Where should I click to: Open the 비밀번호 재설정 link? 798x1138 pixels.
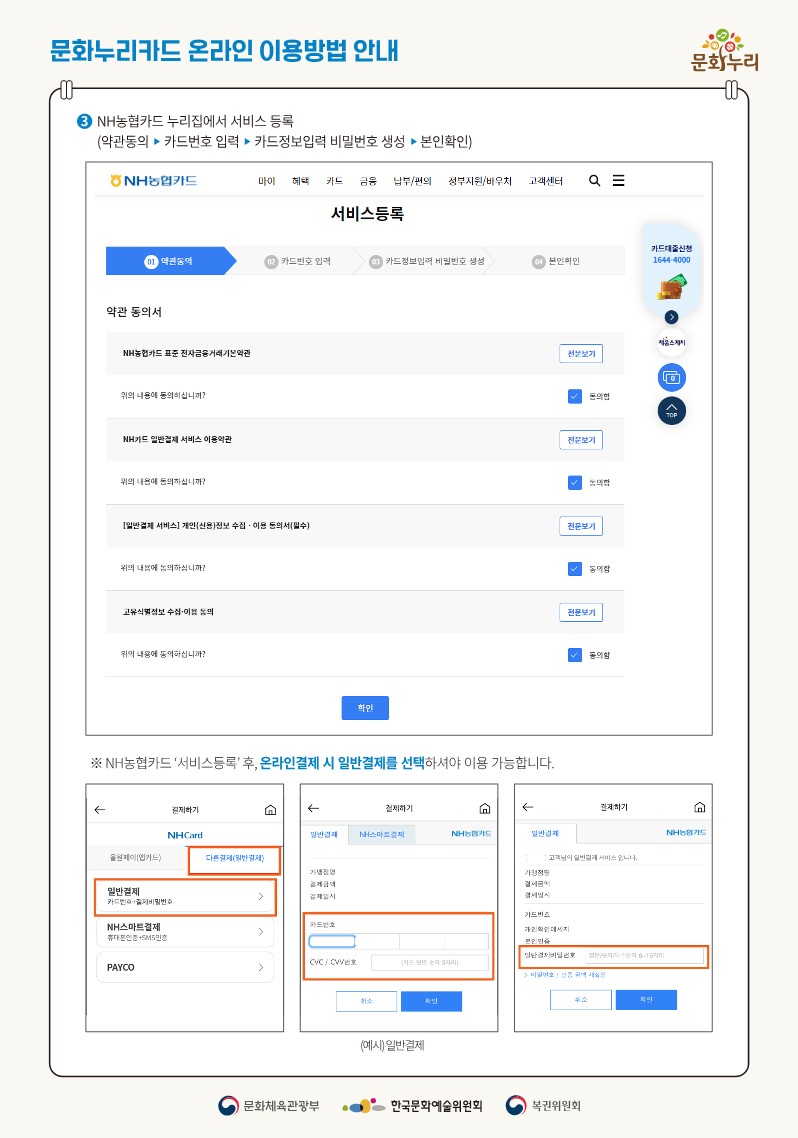tap(566, 975)
